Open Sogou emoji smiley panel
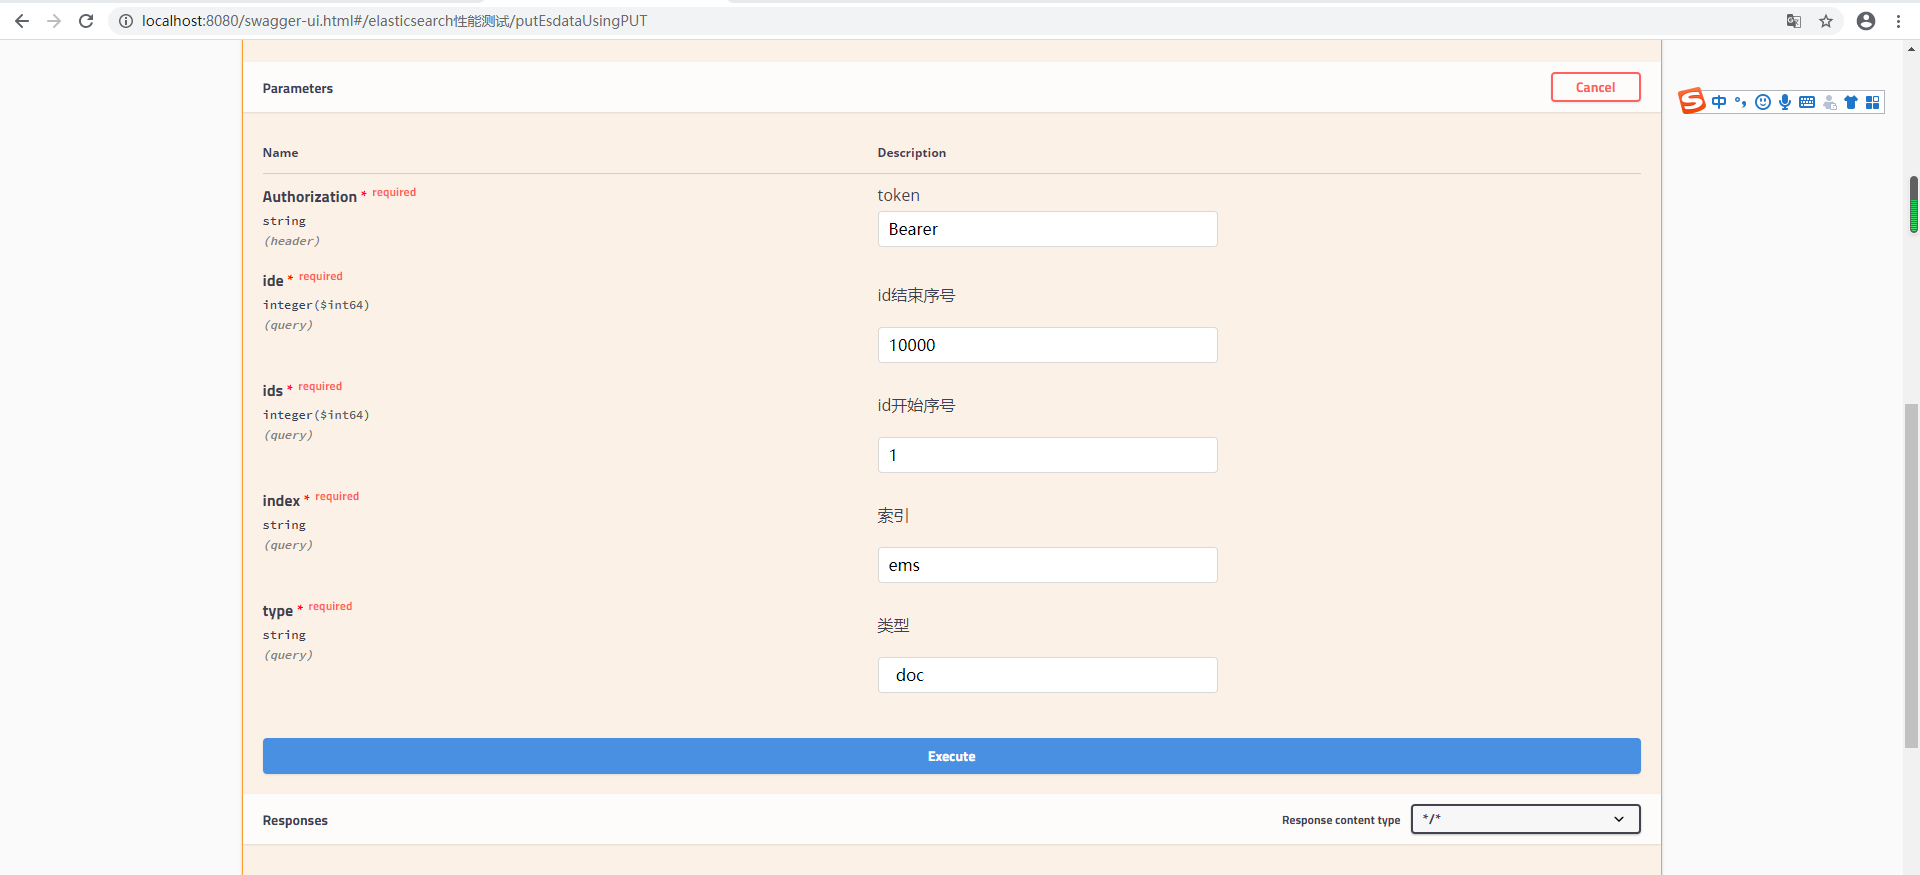Image resolution: width=1920 pixels, height=875 pixels. (x=1763, y=102)
